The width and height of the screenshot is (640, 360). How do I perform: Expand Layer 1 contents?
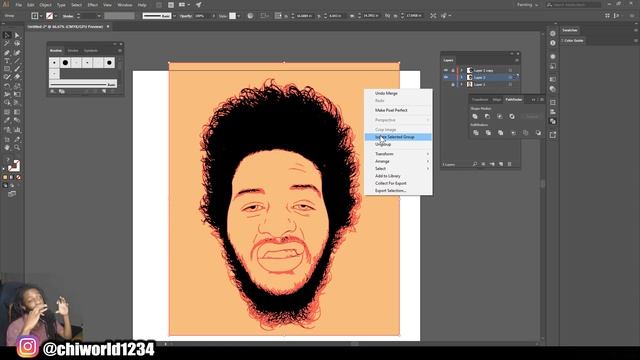point(462,84)
